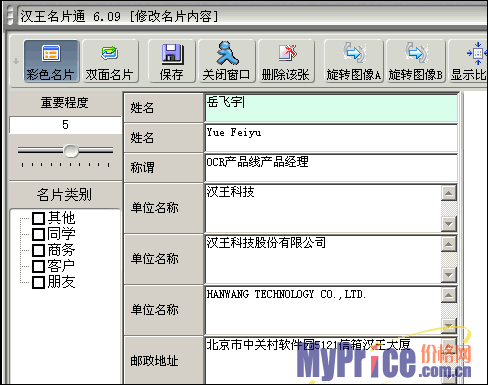Click up arrow in 汉王科技股份有限公司 field scrollbar
Viewport: 488px width, 385px height.
pyautogui.click(x=449, y=244)
